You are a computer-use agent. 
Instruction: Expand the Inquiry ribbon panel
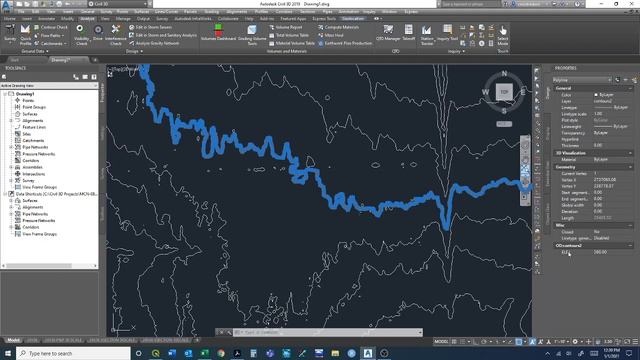tap(456, 51)
